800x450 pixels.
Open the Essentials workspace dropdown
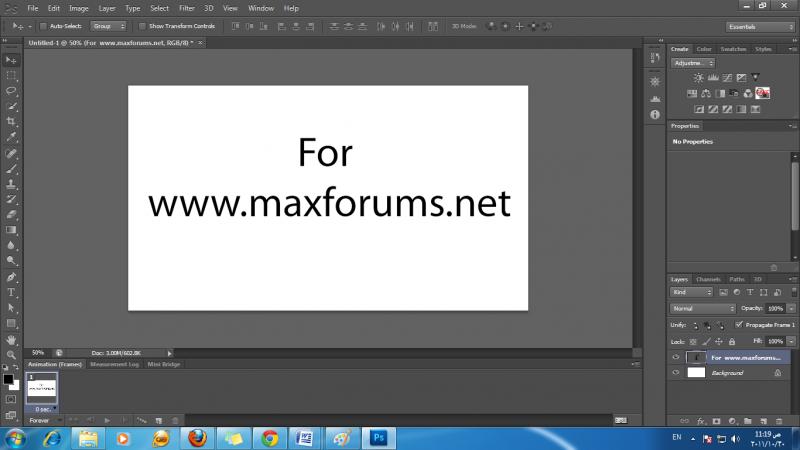(x=760, y=27)
